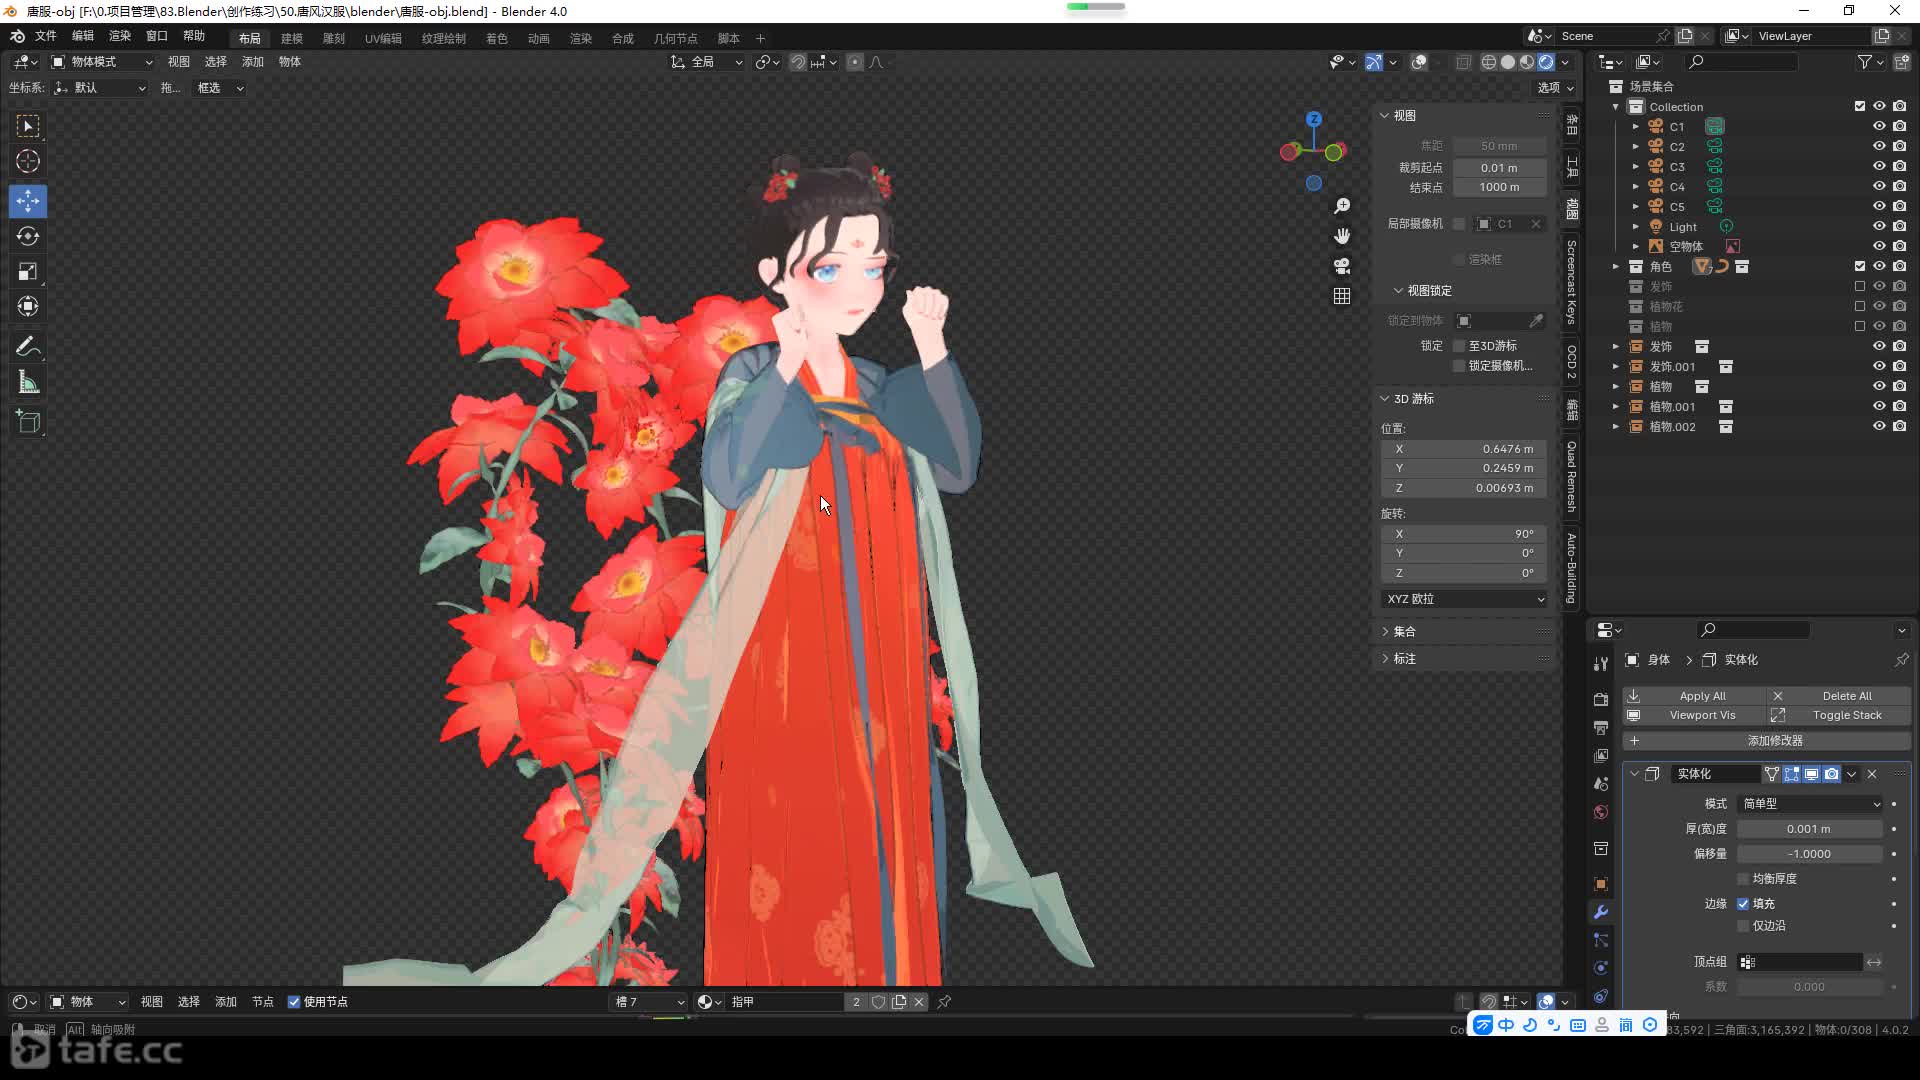This screenshot has width=1920, height=1080.
Task: Open the Modifiers properties wrench tab
Action: click(1601, 912)
